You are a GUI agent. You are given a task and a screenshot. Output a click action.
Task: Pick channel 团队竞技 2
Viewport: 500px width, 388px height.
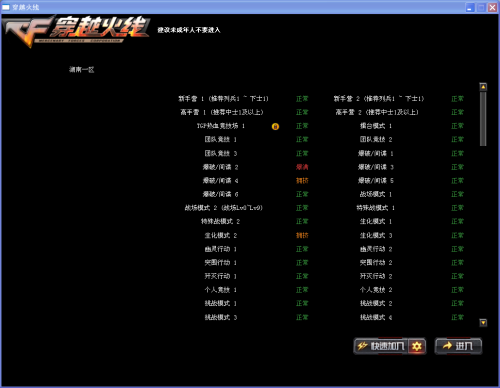[x=376, y=139]
